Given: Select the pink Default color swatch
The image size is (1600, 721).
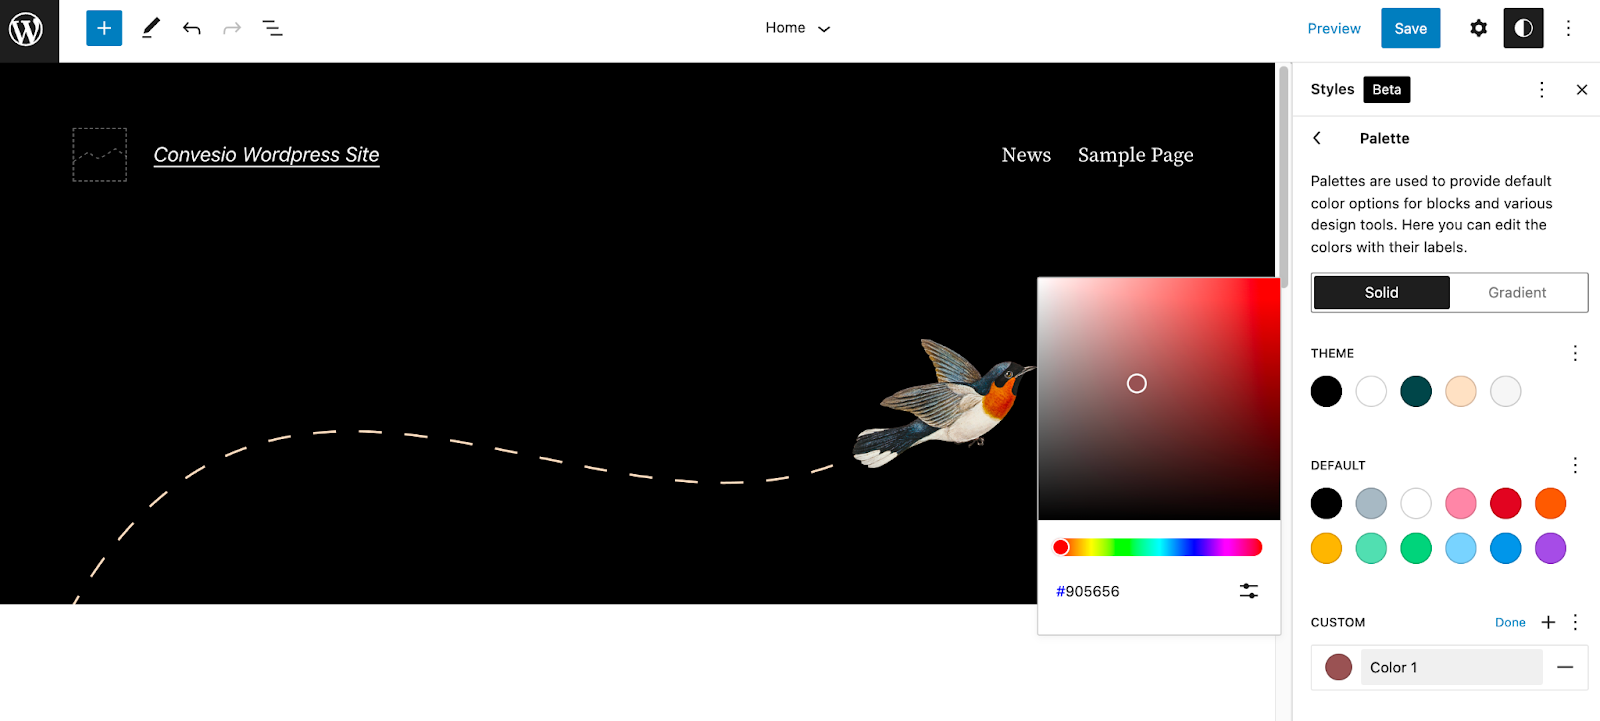Looking at the screenshot, I should [1461, 503].
